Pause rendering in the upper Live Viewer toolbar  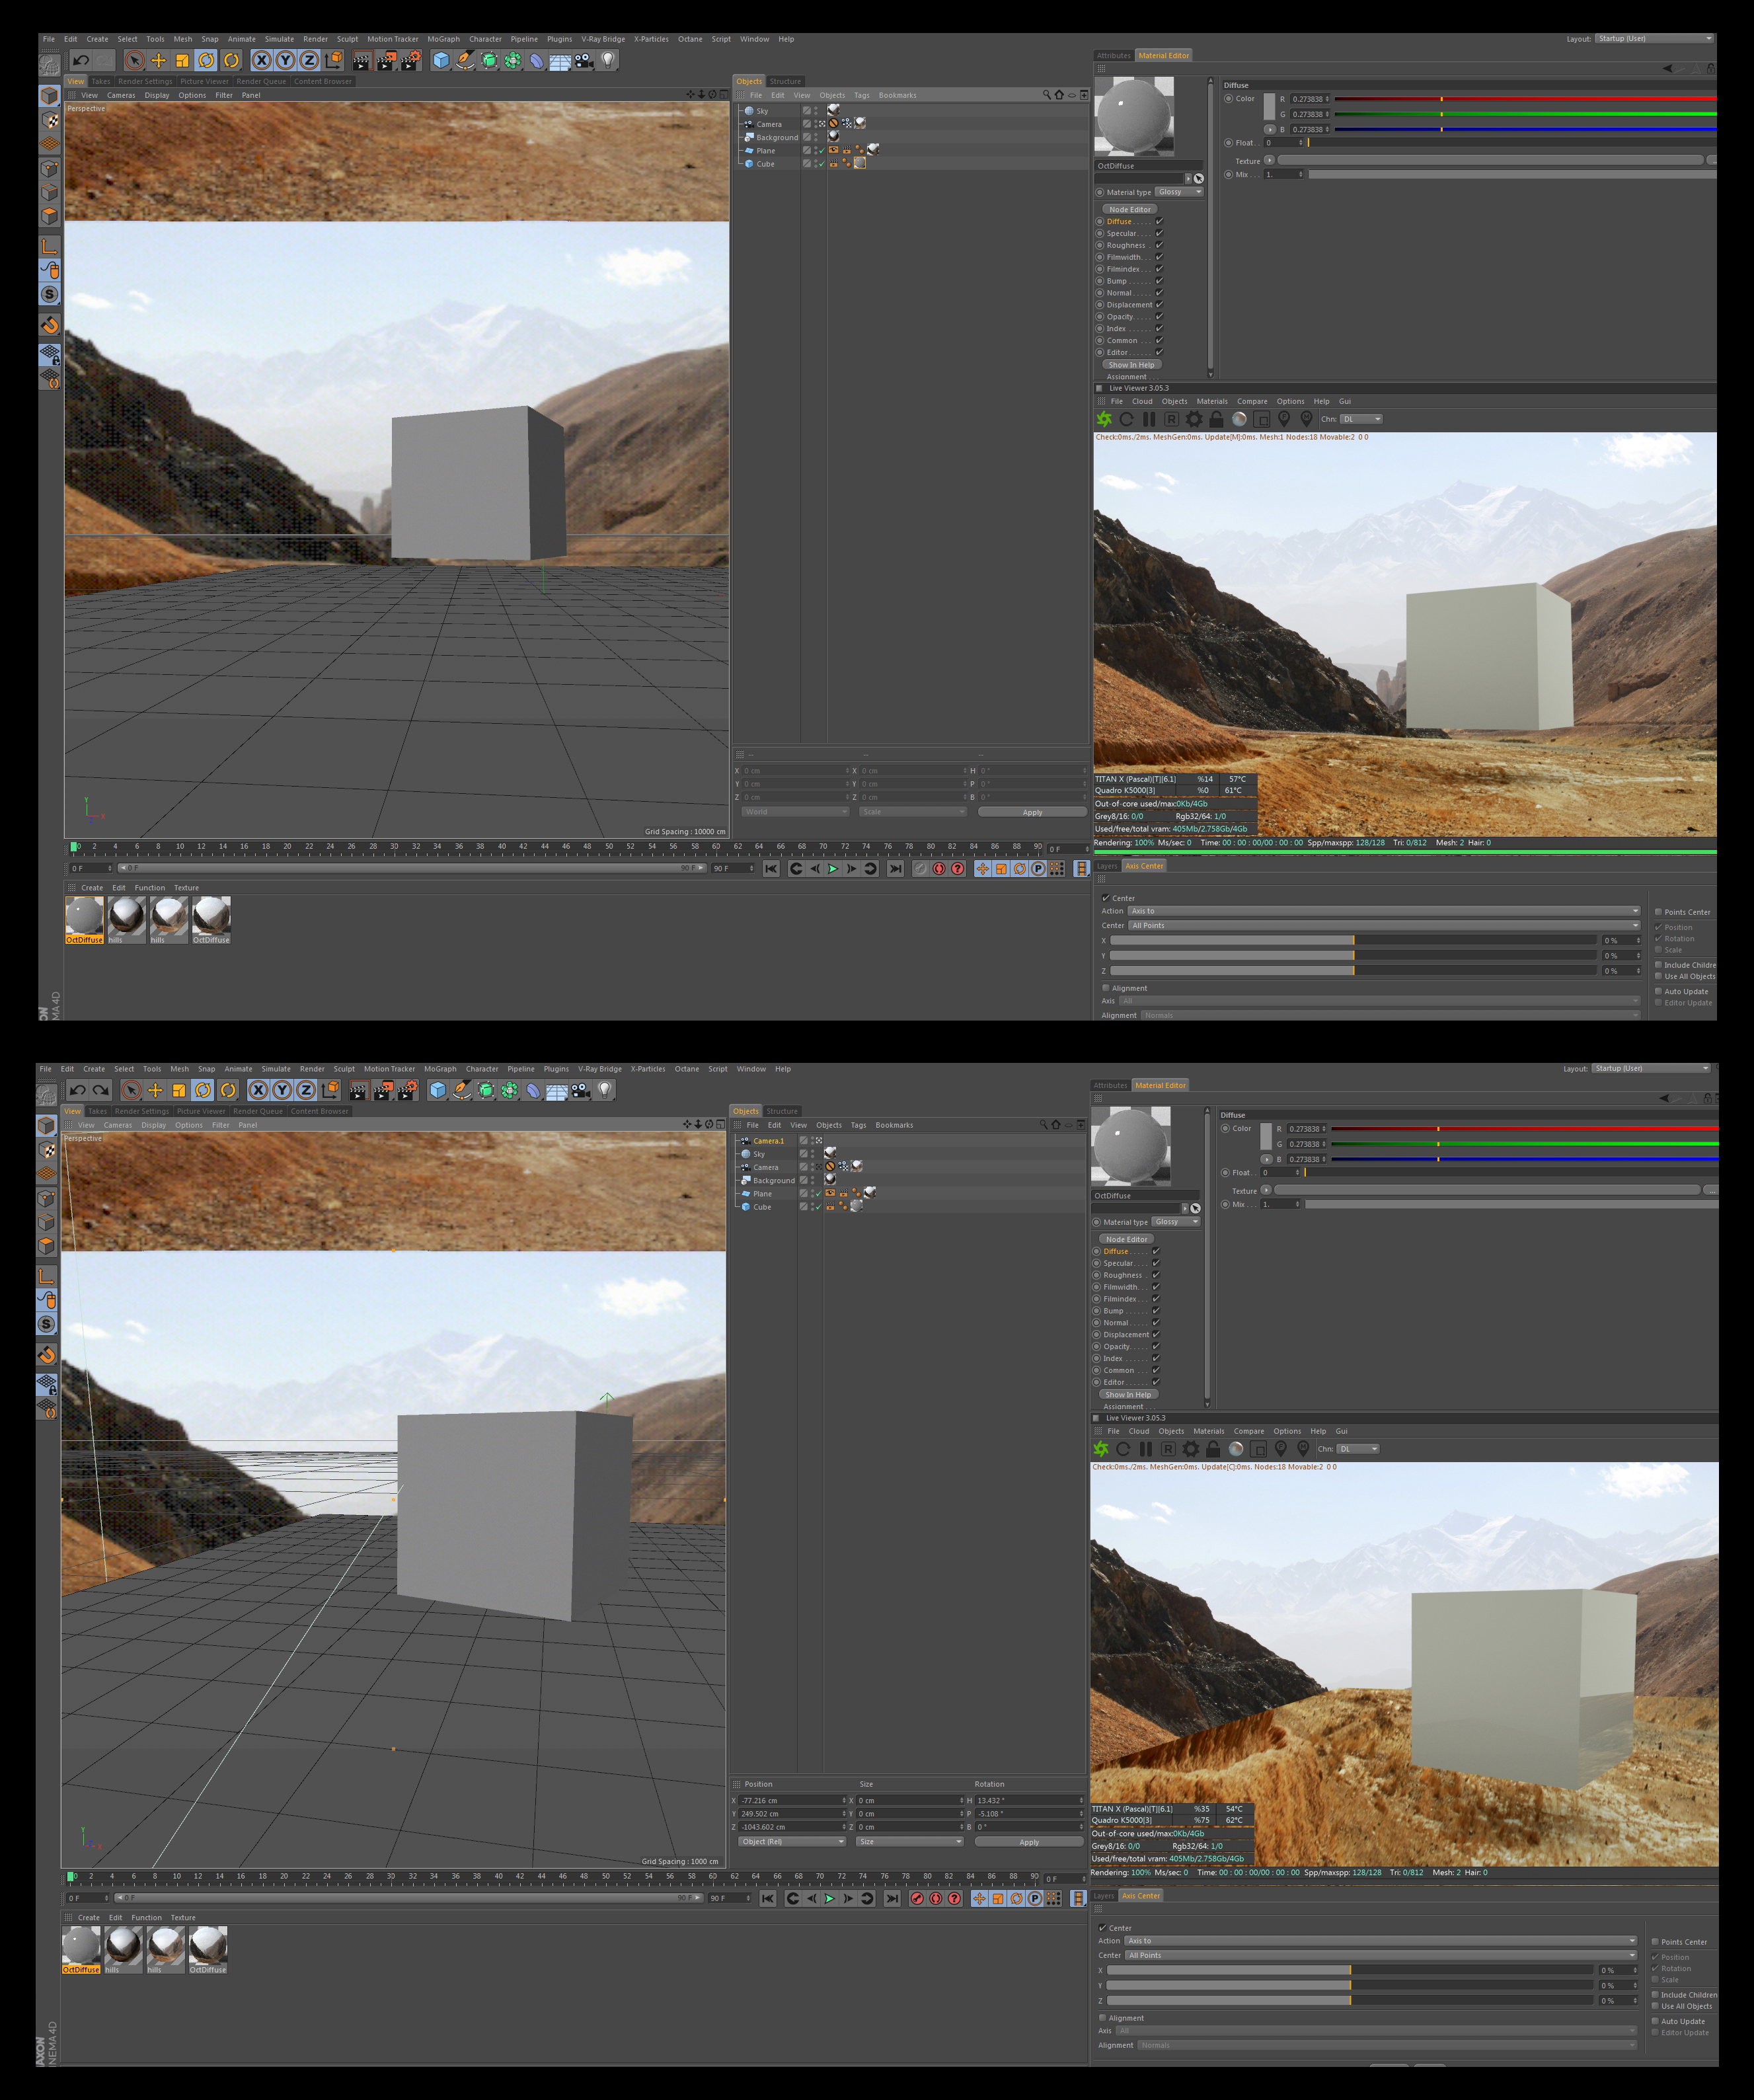click(1149, 419)
